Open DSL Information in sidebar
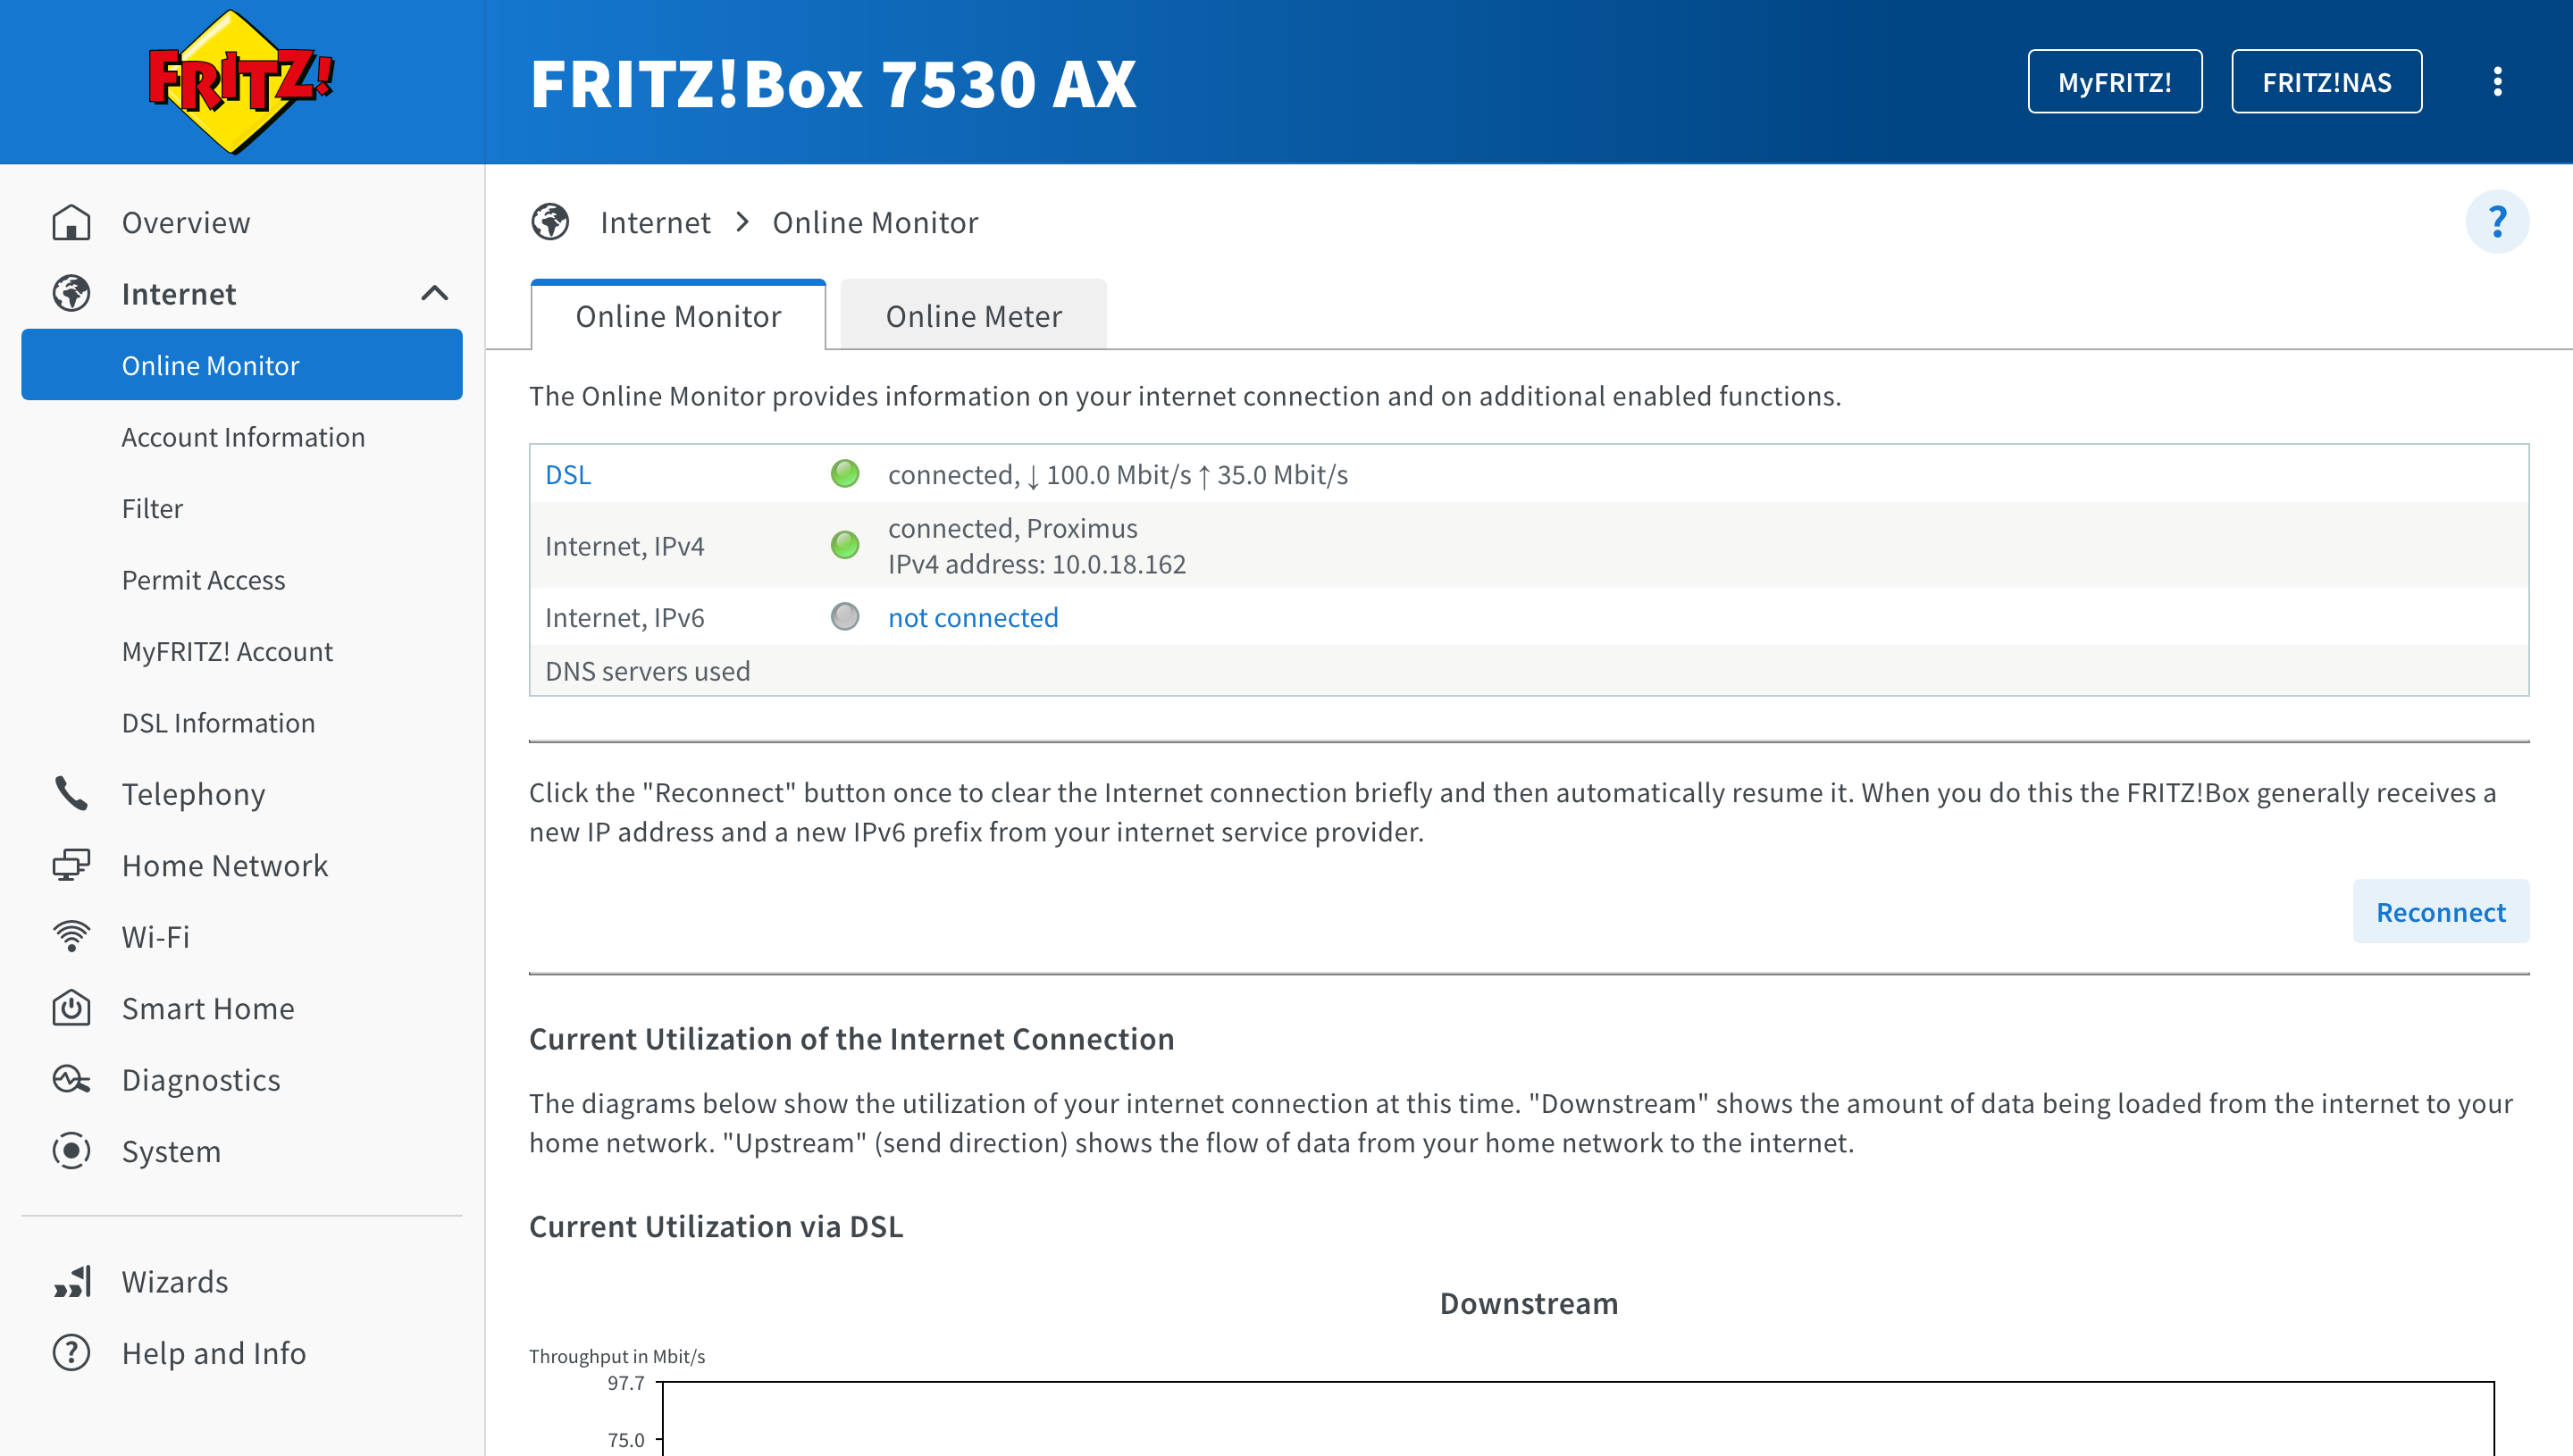This screenshot has height=1456, width=2573. pyautogui.click(x=218, y=722)
